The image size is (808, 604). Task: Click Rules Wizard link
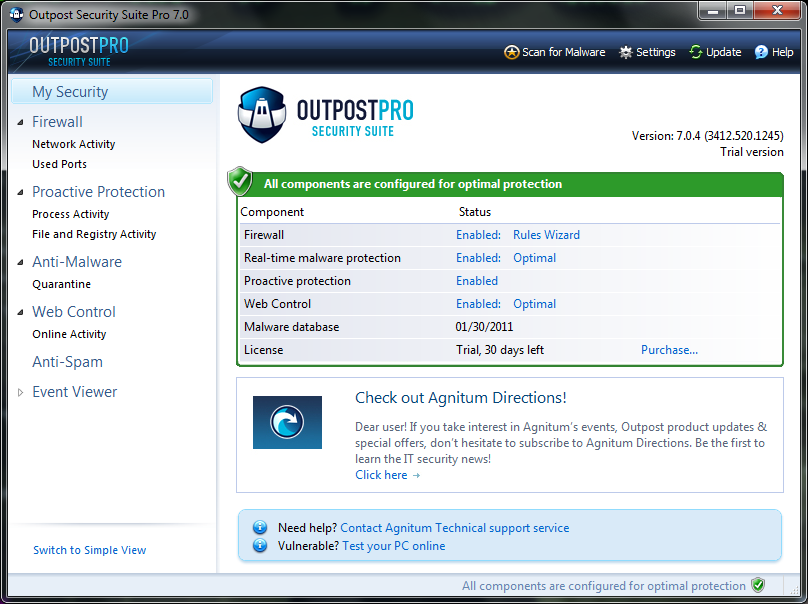coord(546,235)
